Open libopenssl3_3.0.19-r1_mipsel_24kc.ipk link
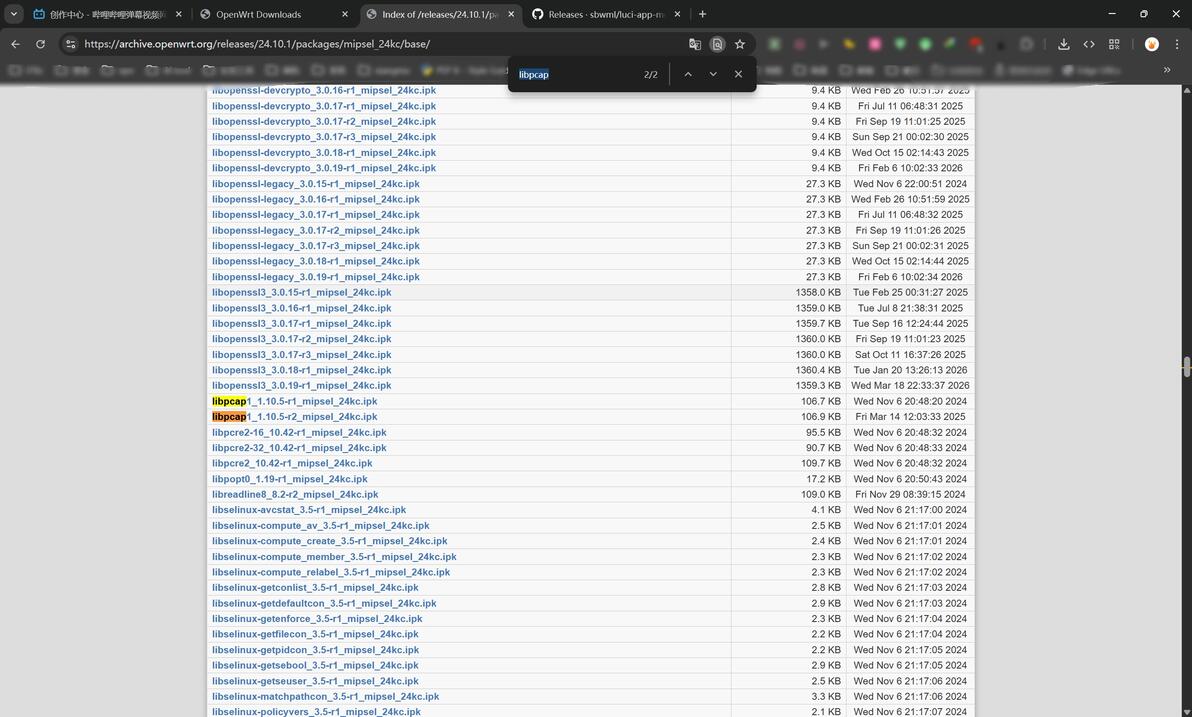This screenshot has width=1192, height=717. click(x=302, y=385)
